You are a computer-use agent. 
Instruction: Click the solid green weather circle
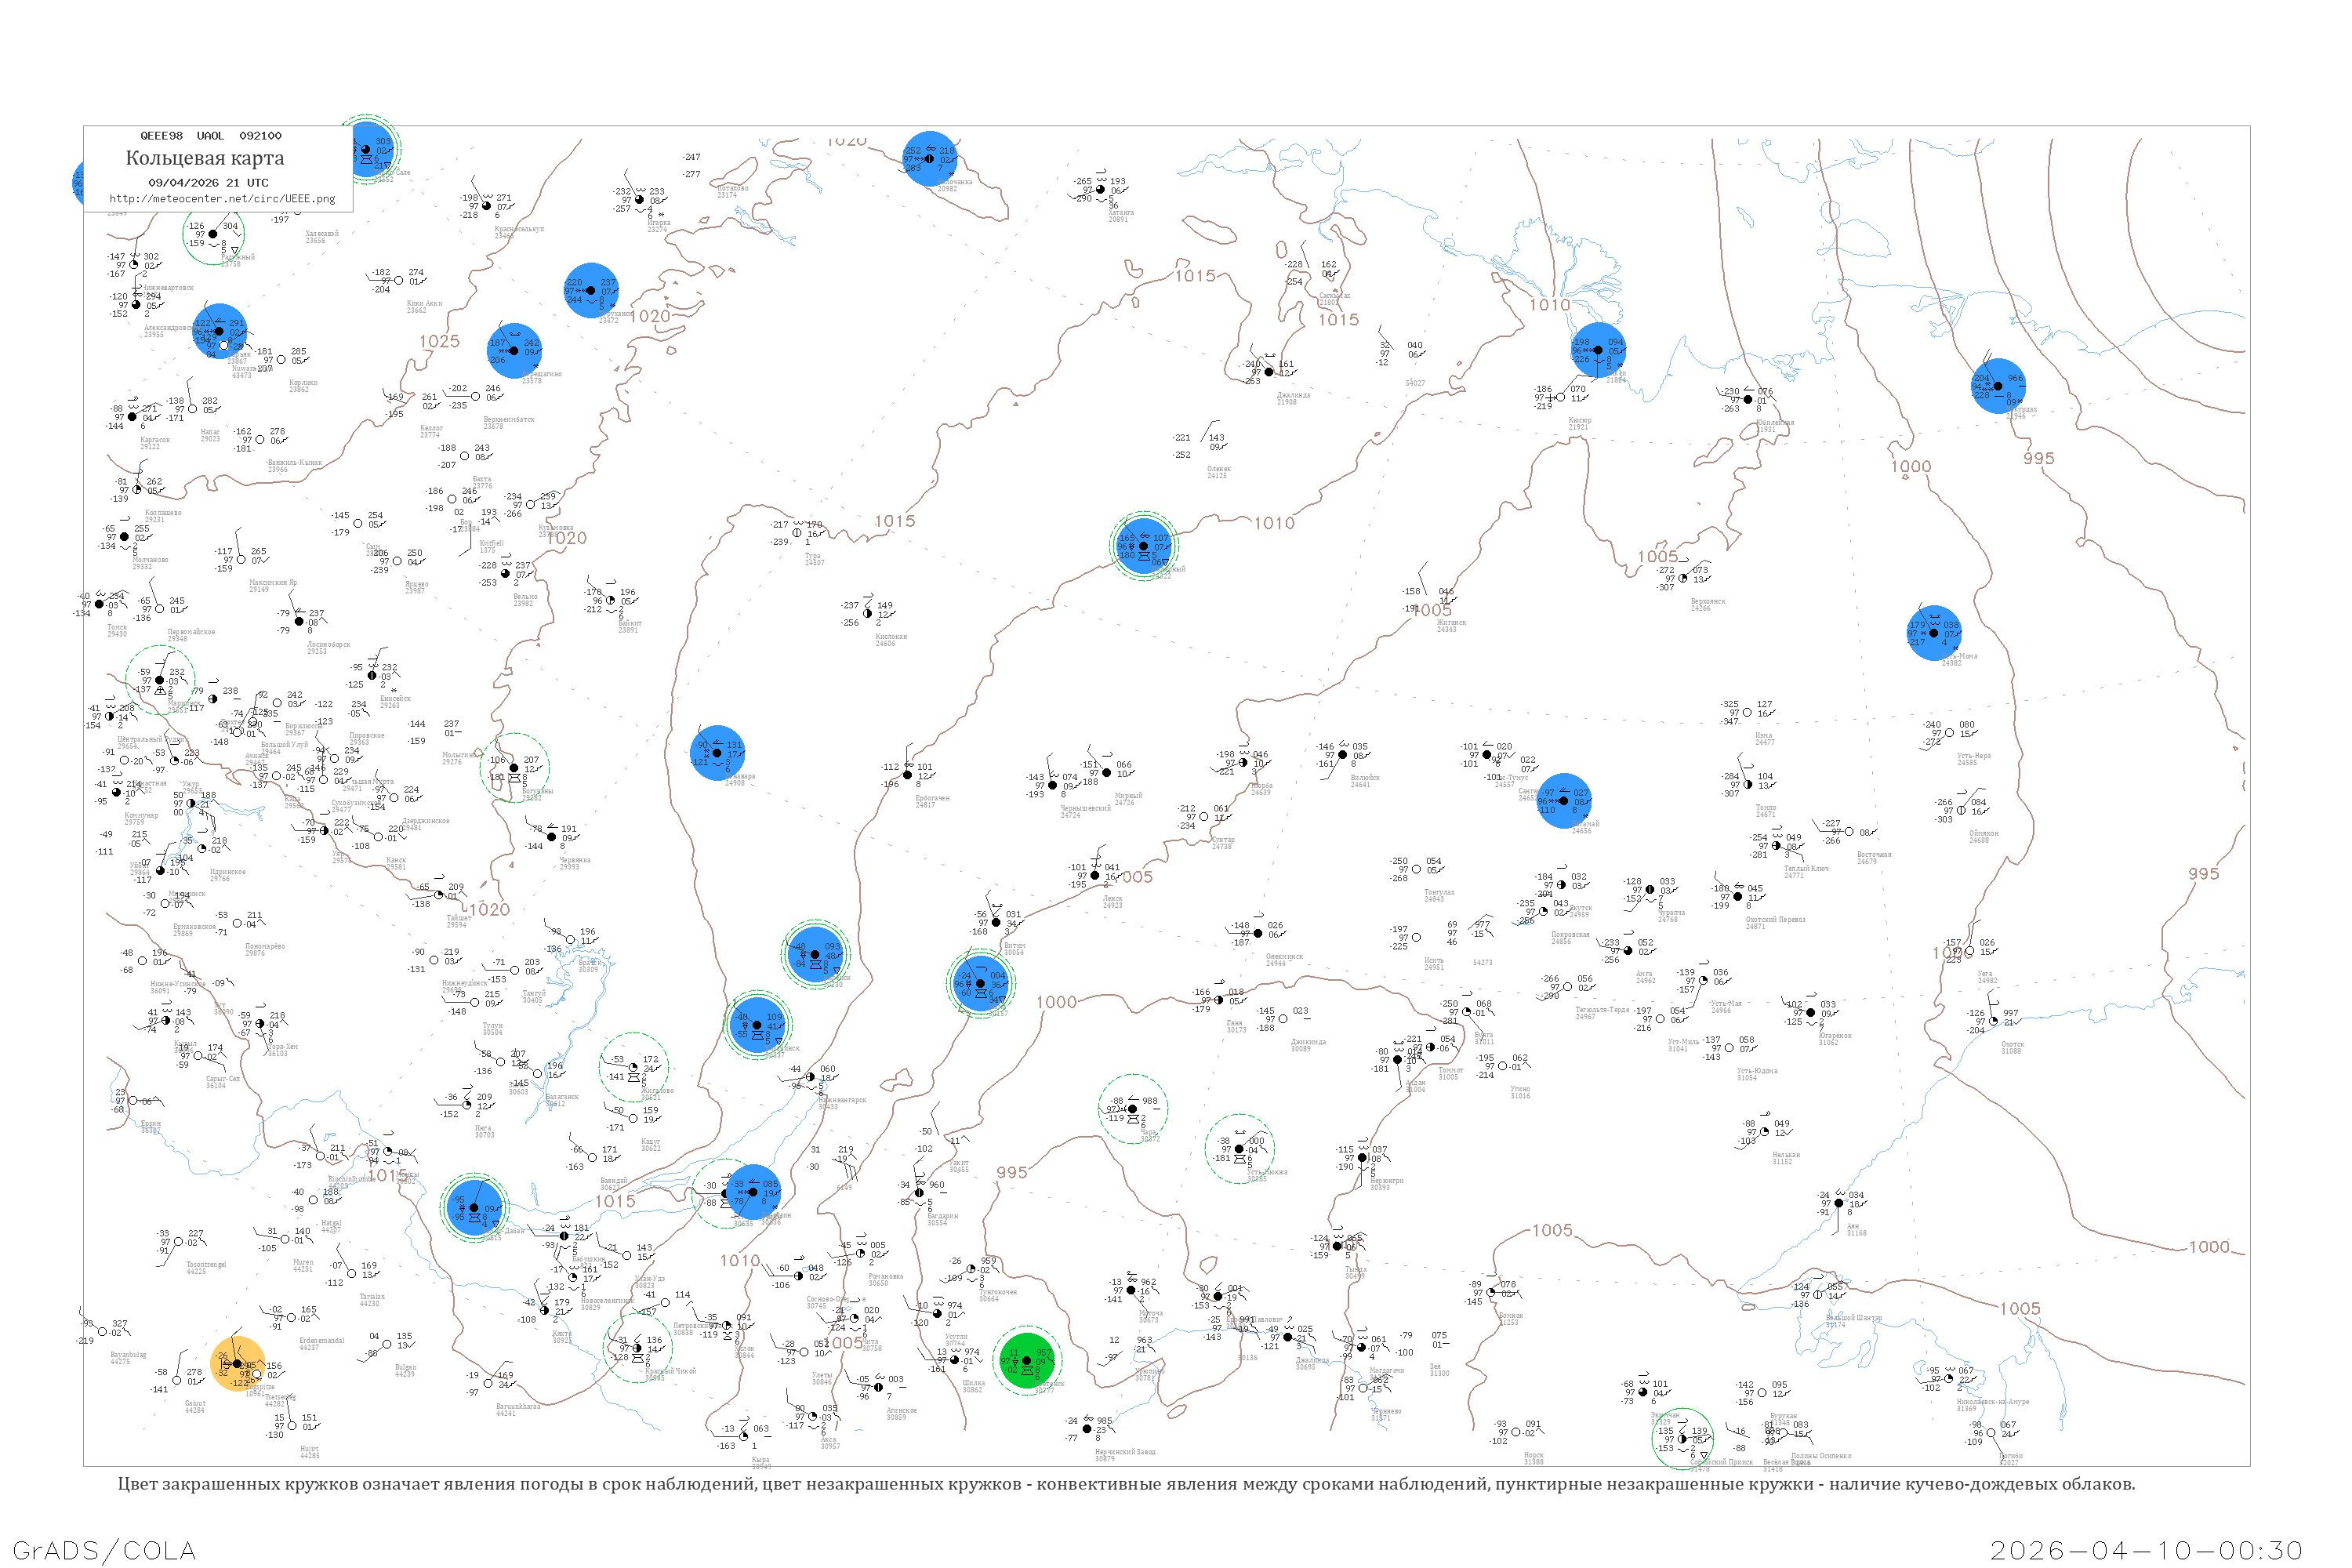coord(1028,1362)
